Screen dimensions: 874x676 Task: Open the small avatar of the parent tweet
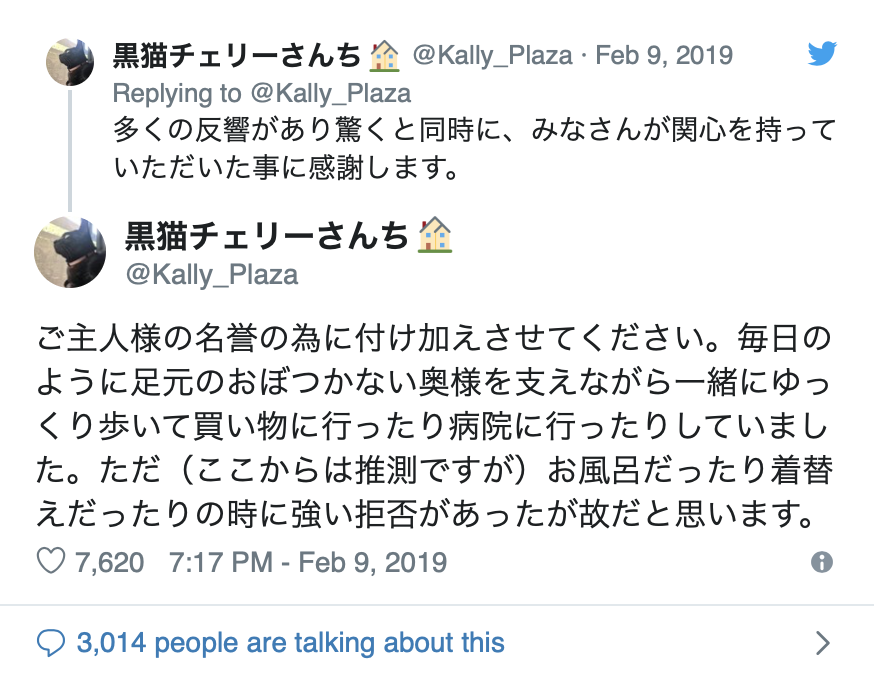(x=70, y=62)
